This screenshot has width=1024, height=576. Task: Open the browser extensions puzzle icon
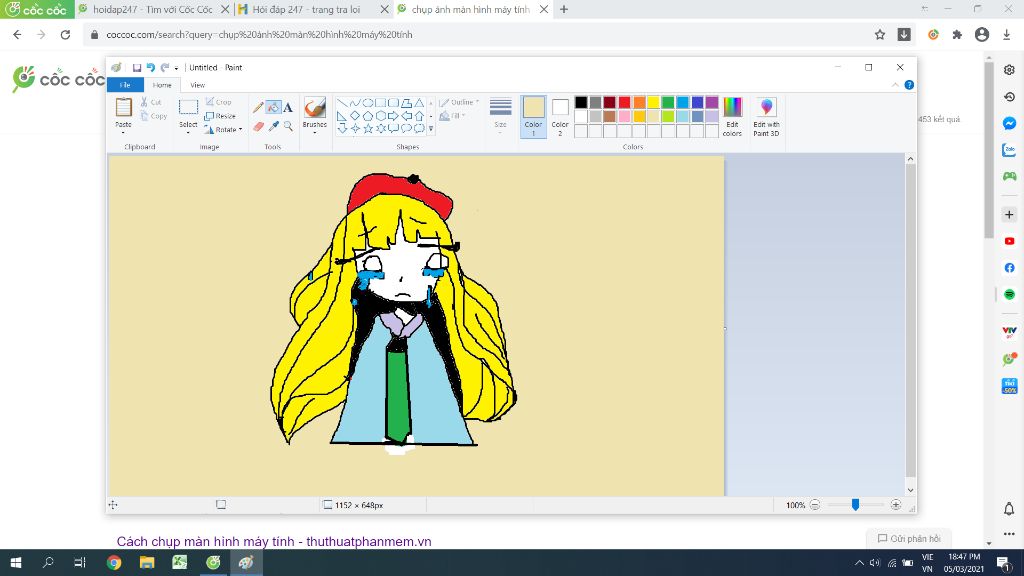tap(957, 35)
